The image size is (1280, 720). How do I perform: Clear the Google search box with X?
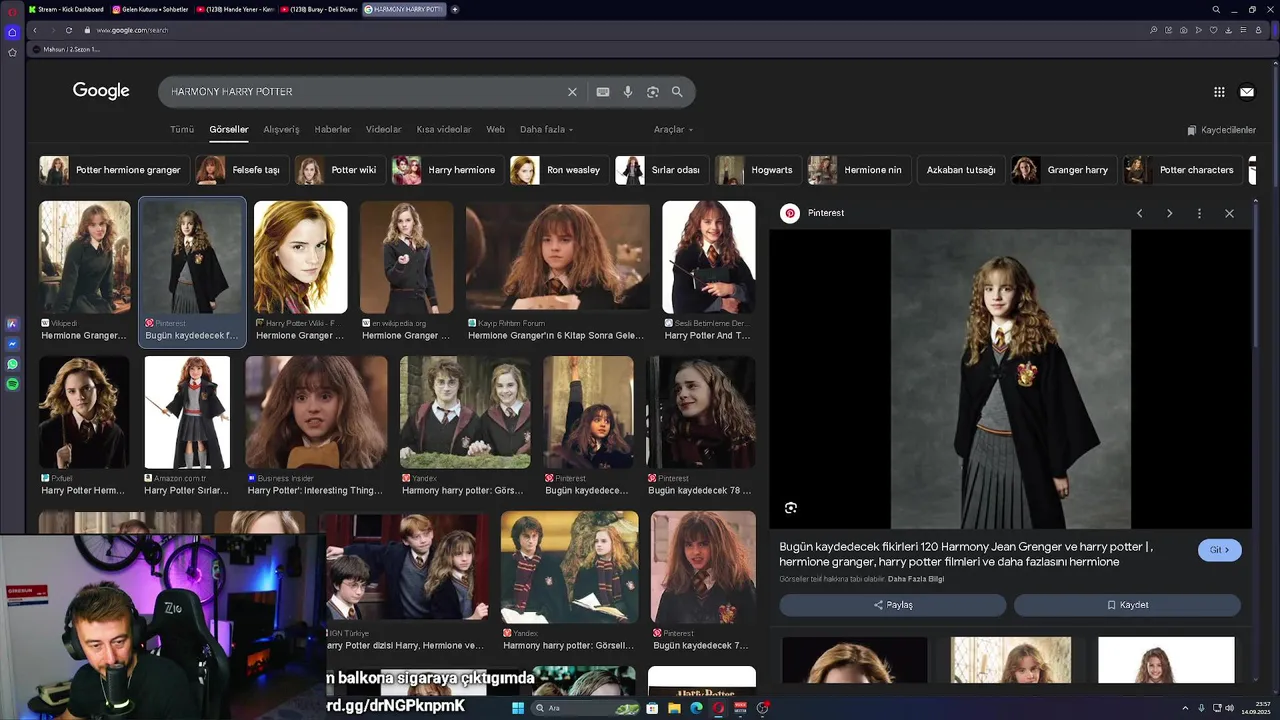(x=572, y=92)
